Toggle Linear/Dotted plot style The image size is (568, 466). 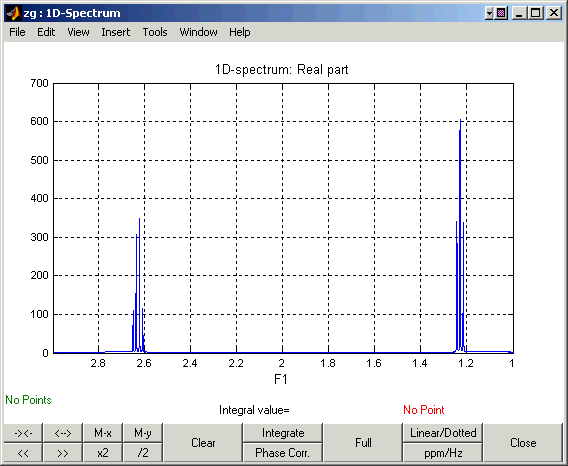443,433
